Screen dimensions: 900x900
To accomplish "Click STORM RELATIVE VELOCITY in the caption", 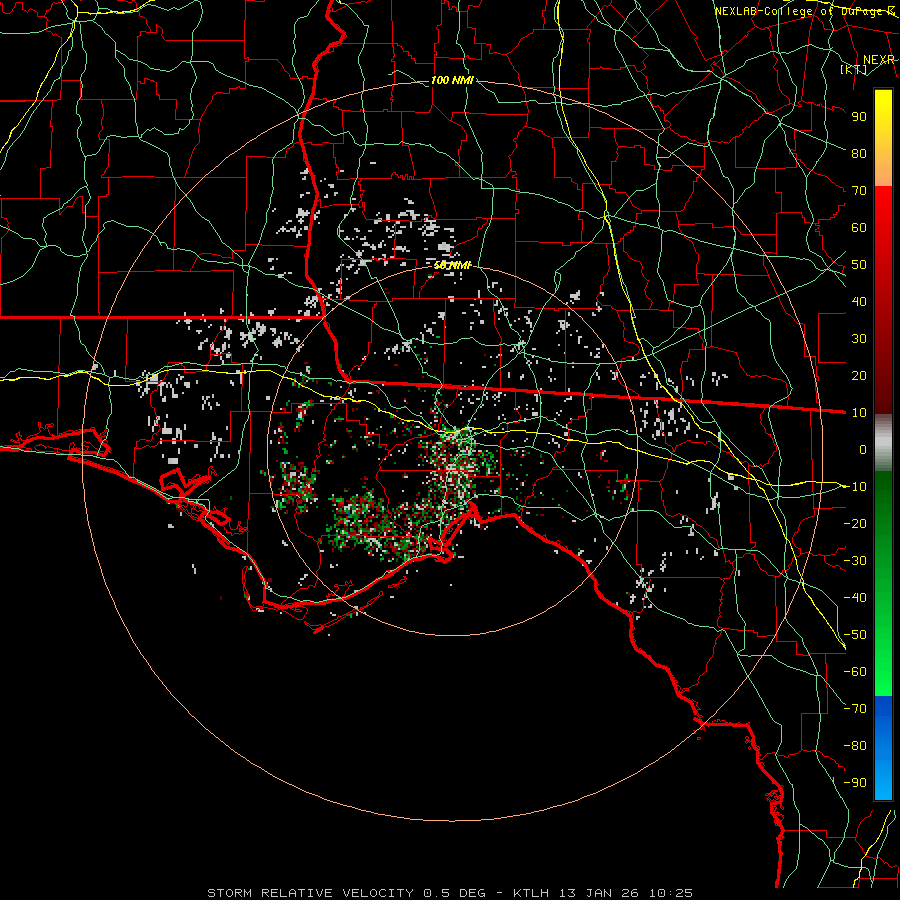I will [311, 893].
